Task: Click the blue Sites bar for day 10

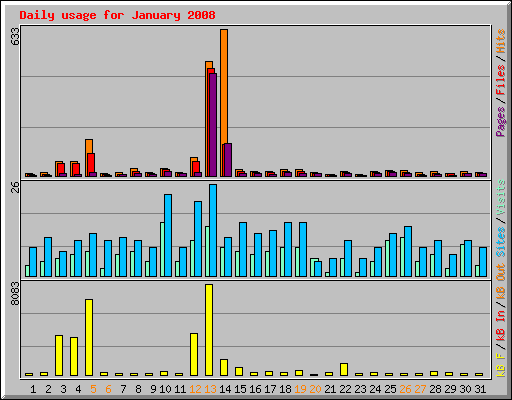Action: tap(168, 235)
